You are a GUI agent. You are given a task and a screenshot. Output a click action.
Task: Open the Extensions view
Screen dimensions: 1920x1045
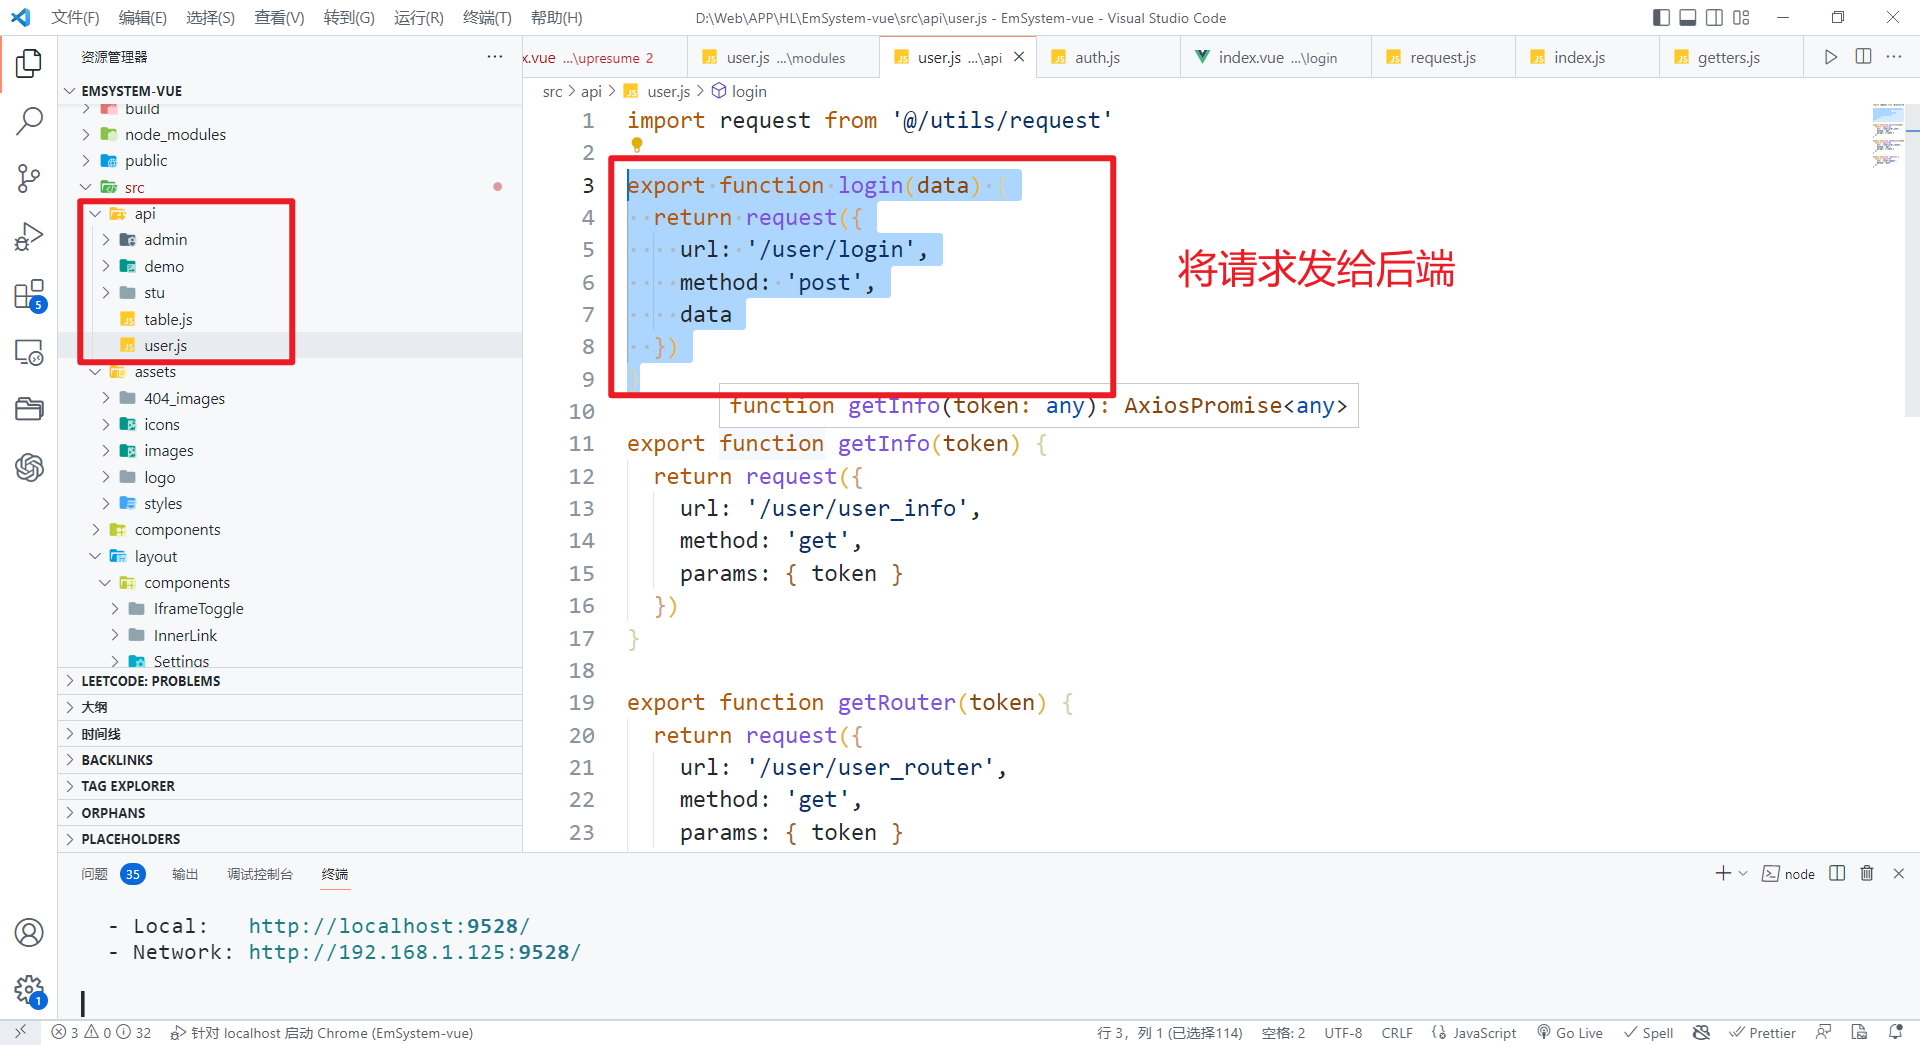[x=29, y=295]
